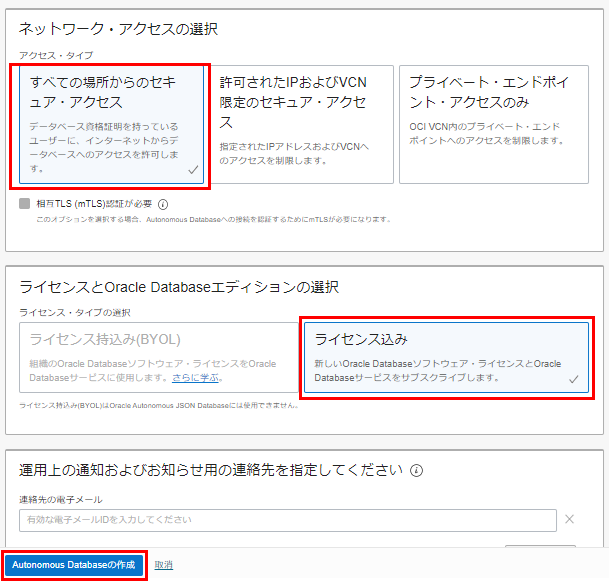Click the 運用上の通知およびお知らせ用の連絡先 heading text
The image size is (609, 581).
pyautogui.click(x=210, y=470)
